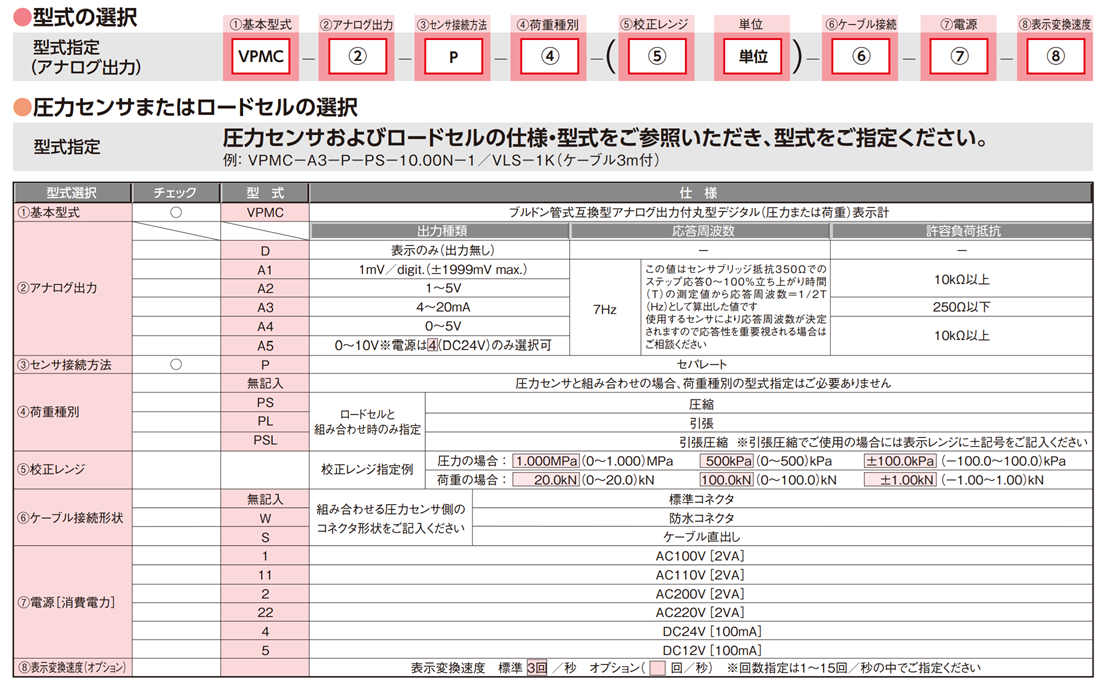Click the boxed 1.000MPa calibration example

(x=546, y=461)
